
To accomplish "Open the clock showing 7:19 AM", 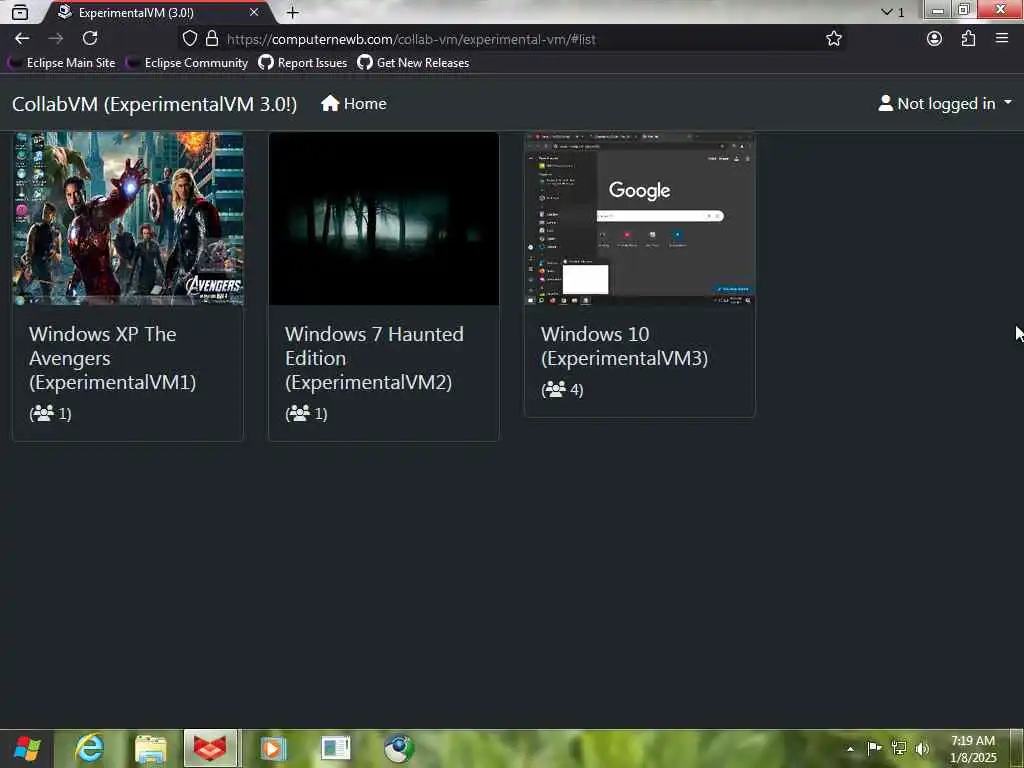I will click(973, 749).
